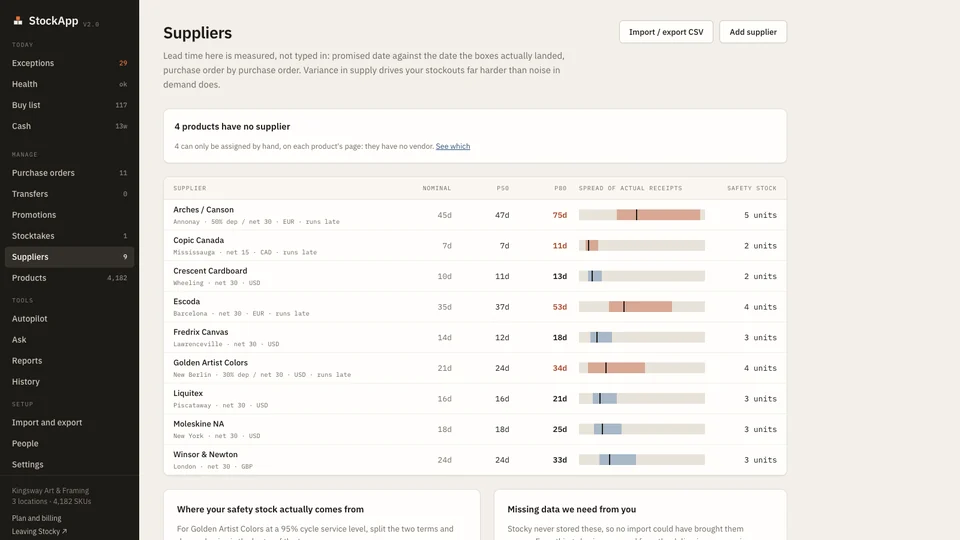
Task: Go to Buy list
Action: pyautogui.click(x=69, y=105)
